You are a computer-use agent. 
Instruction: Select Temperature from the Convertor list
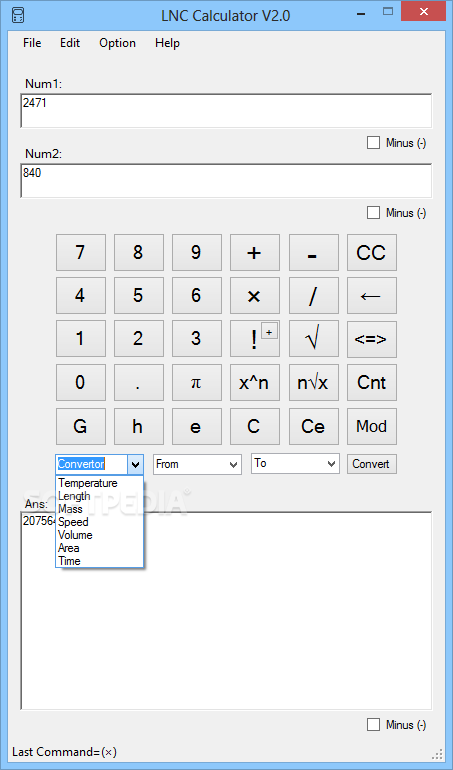pos(99,483)
